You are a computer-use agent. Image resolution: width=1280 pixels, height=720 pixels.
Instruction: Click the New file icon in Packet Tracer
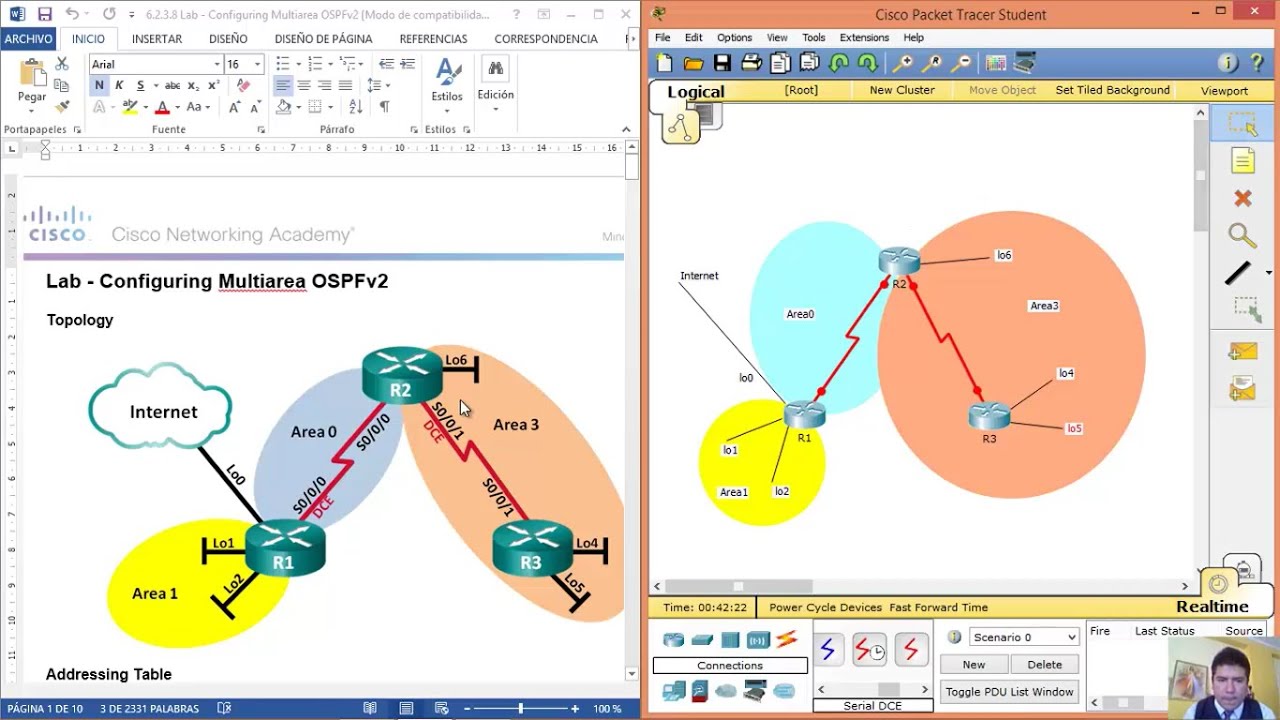point(665,63)
